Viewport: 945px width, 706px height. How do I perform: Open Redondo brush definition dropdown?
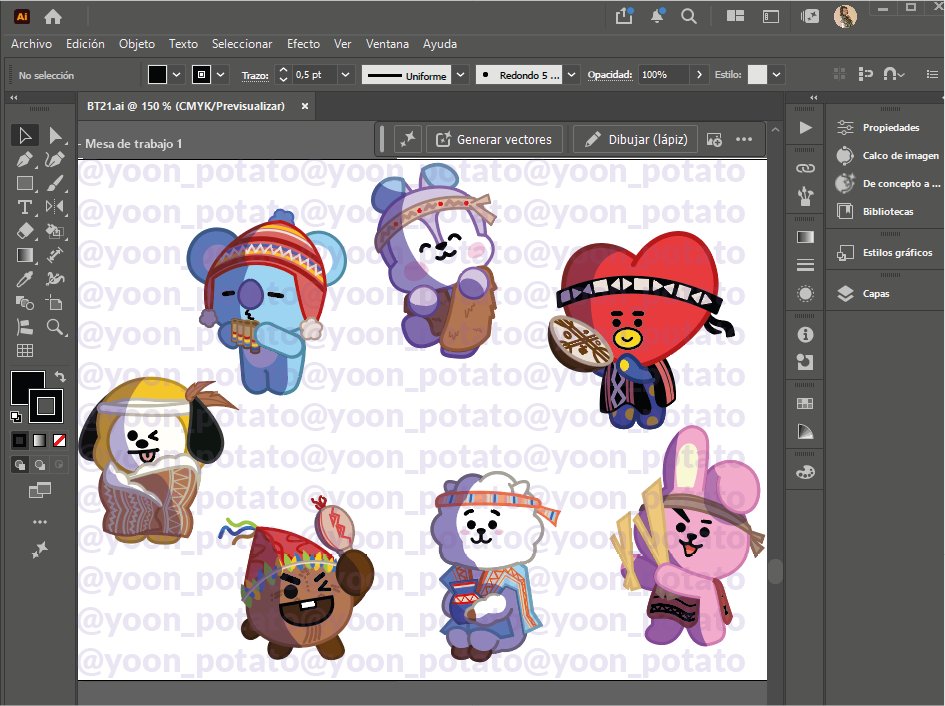point(571,75)
